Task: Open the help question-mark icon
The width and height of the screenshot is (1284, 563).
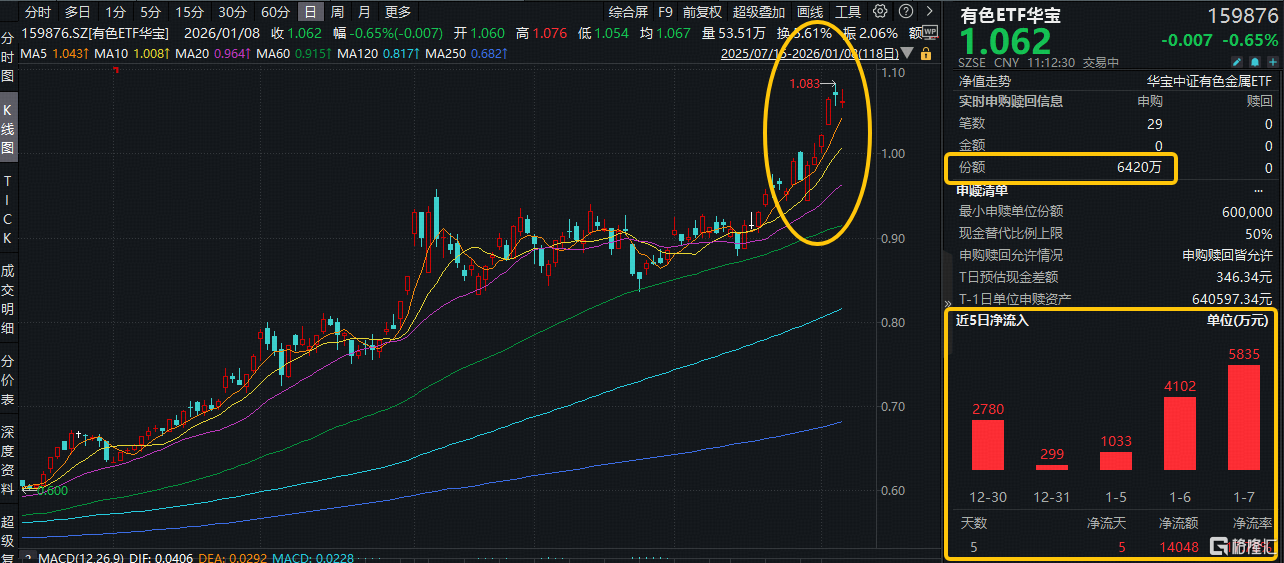Action: pyautogui.click(x=905, y=12)
